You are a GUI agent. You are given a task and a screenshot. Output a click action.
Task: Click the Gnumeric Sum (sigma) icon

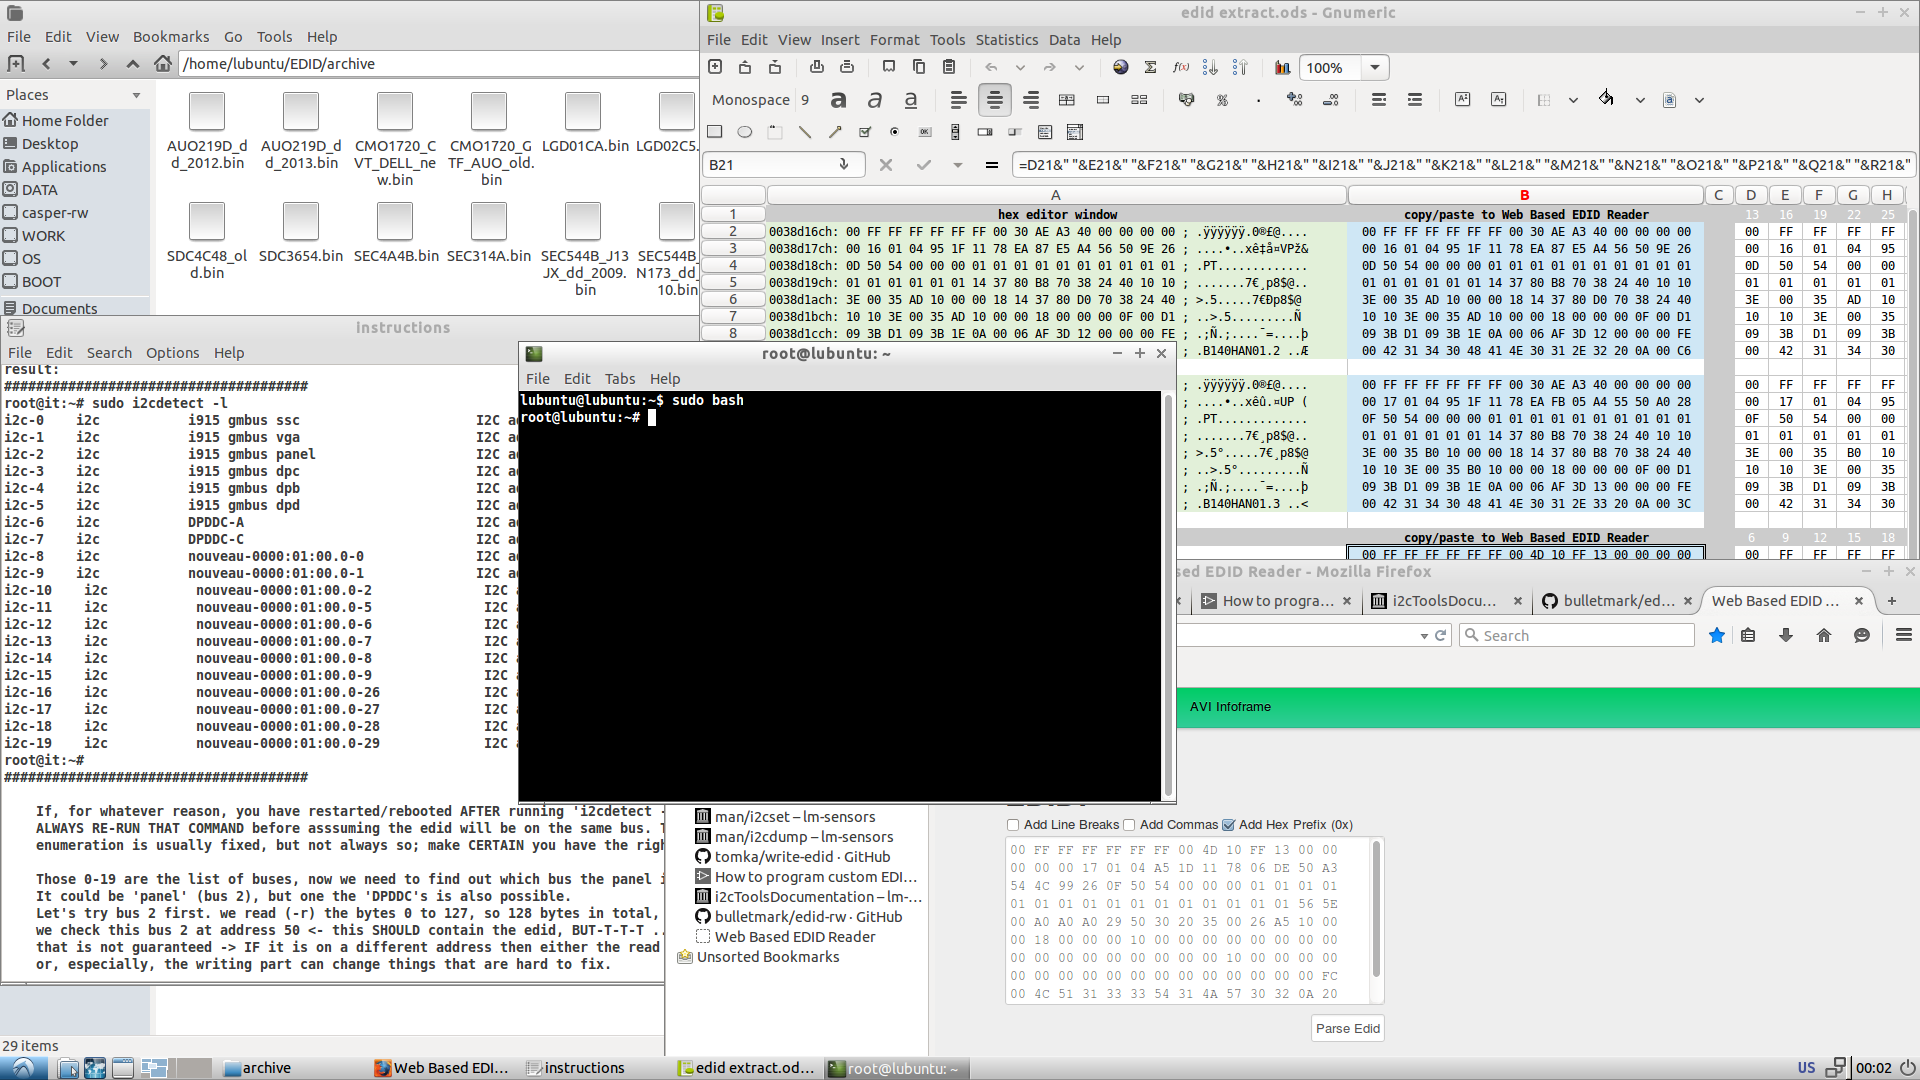(x=1151, y=67)
